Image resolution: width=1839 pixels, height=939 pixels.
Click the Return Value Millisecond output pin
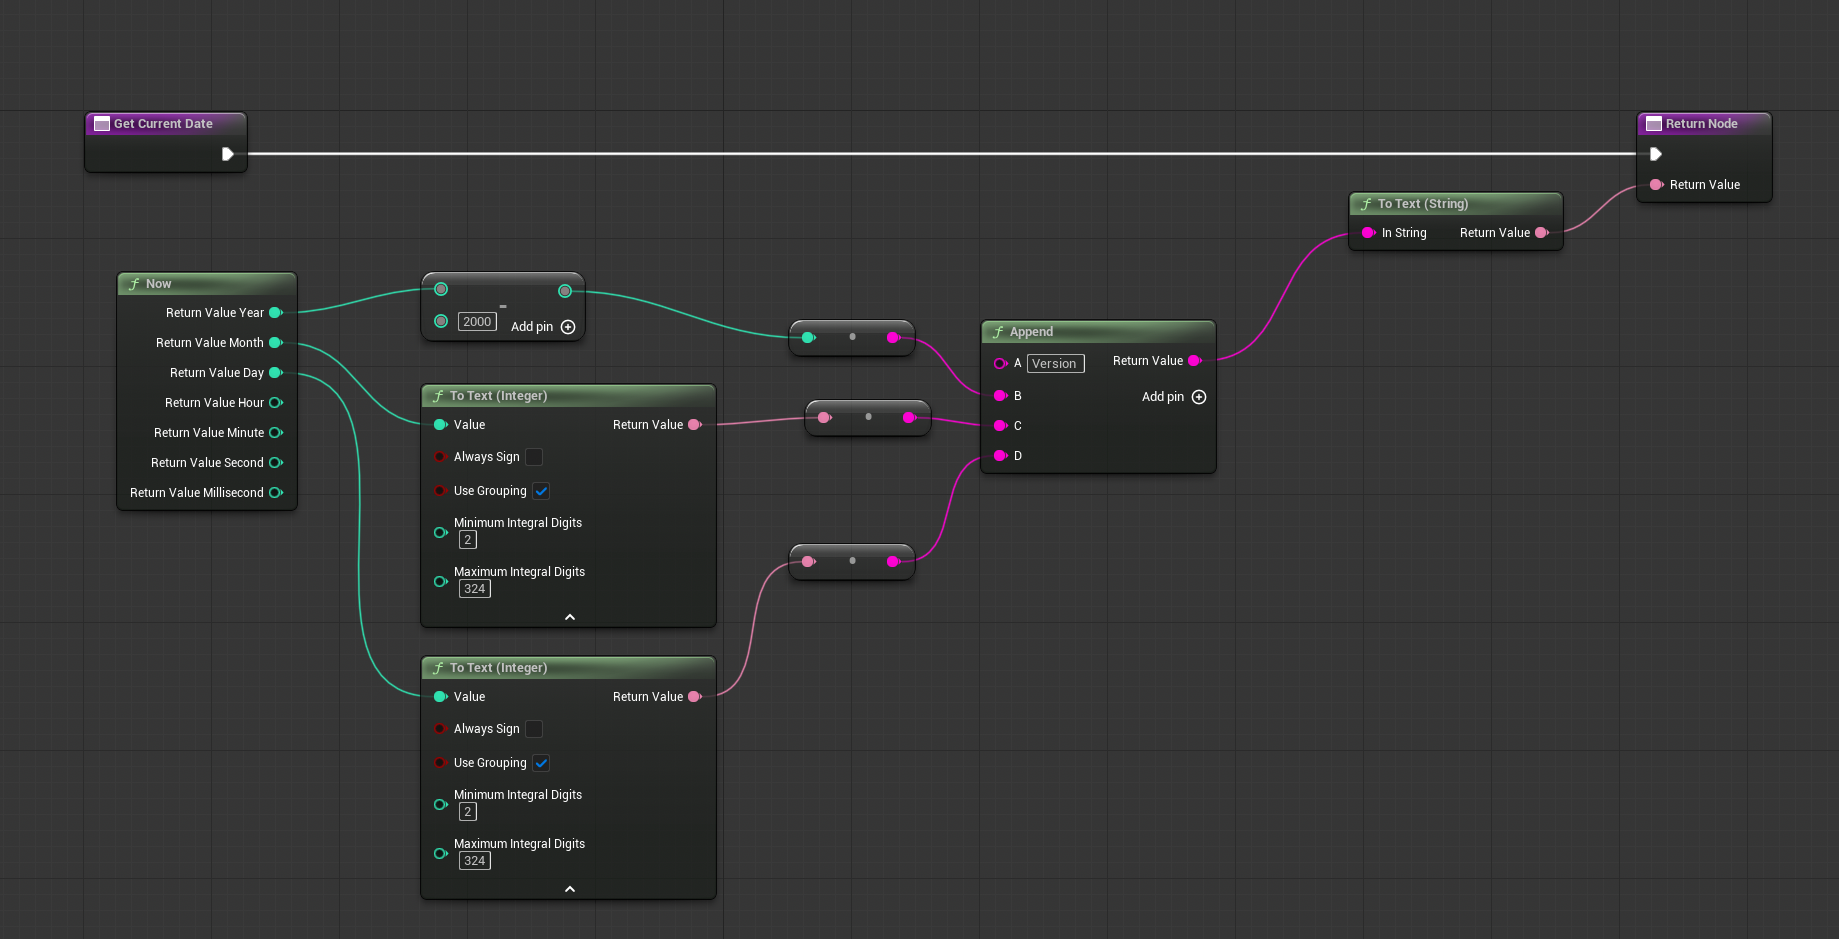coord(276,493)
